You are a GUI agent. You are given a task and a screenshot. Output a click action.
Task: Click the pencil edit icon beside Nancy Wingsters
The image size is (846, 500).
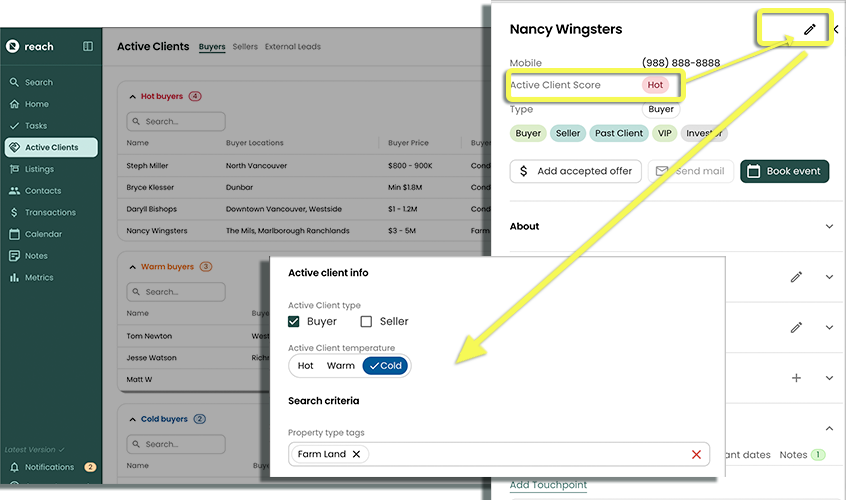tap(809, 30)
